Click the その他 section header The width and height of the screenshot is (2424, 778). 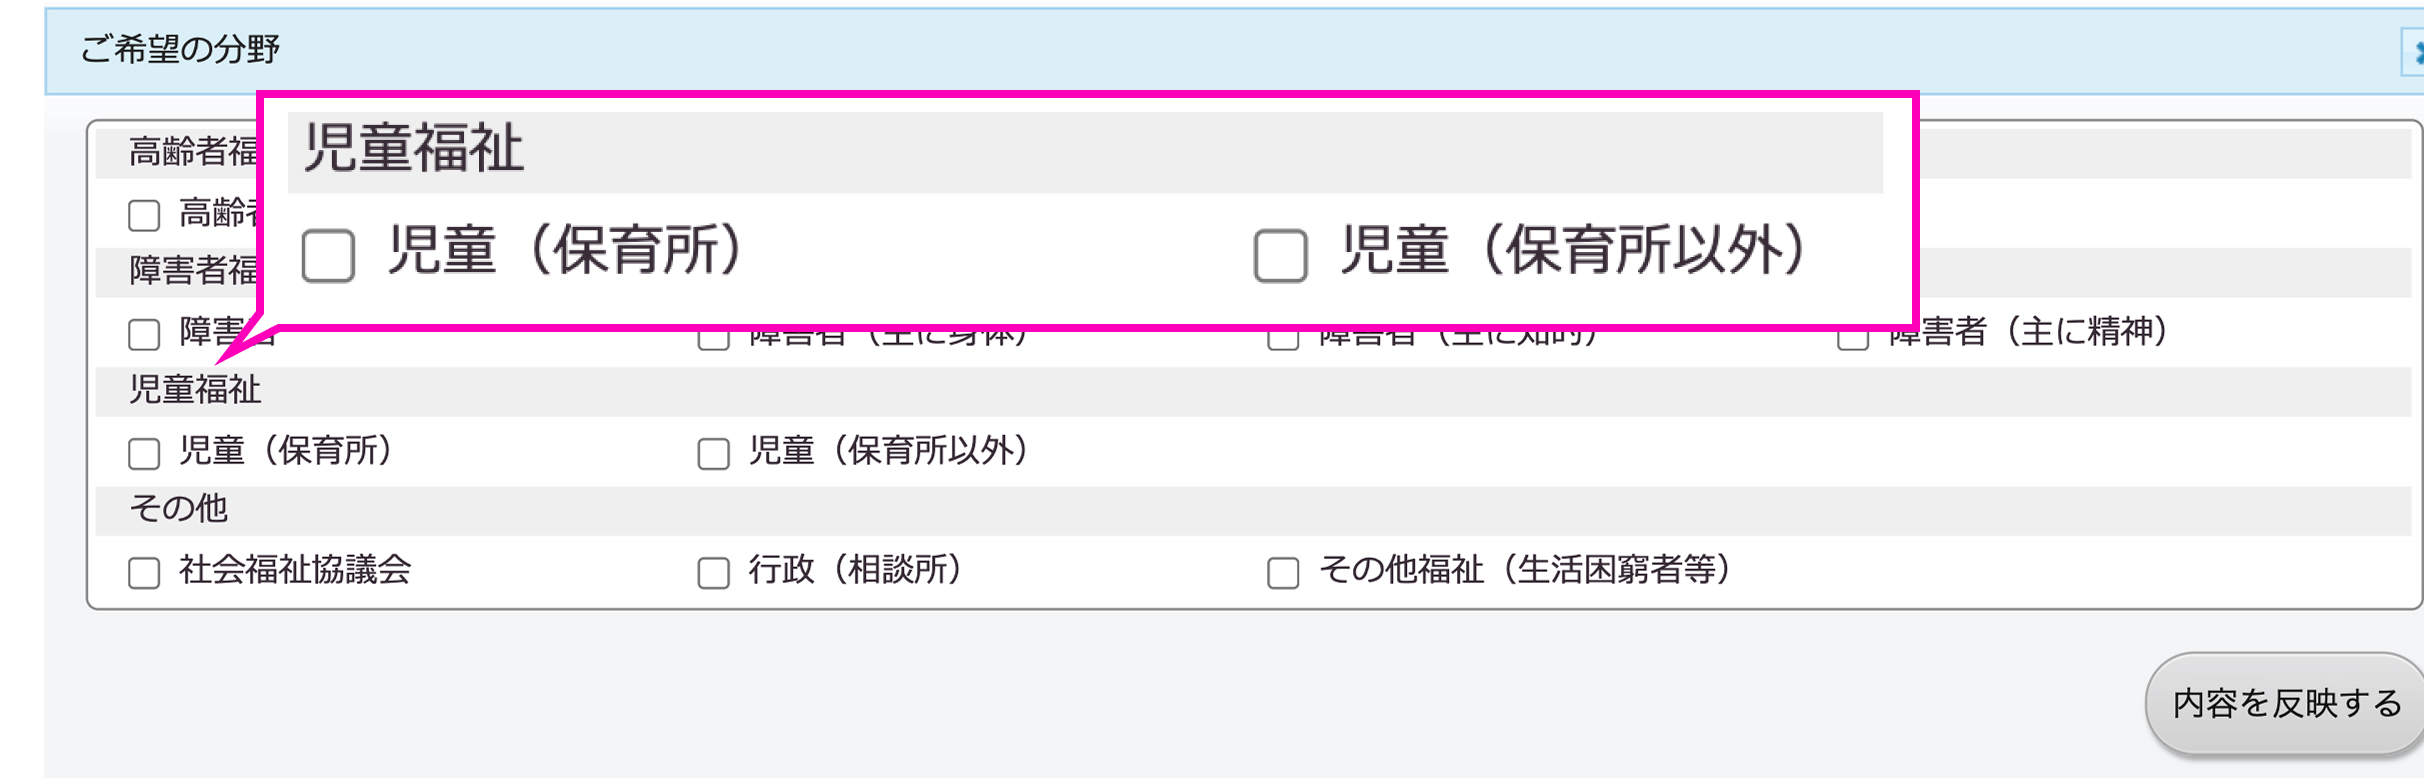[180, 509]
